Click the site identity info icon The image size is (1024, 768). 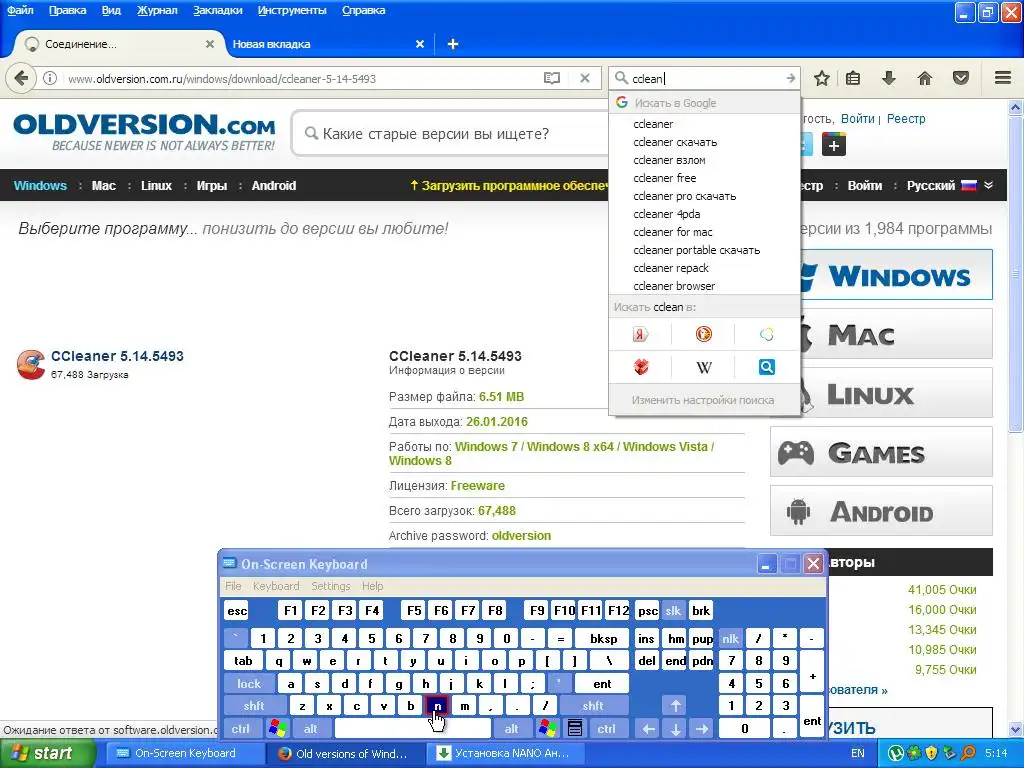pyautogui.click(x=50, y=78)
